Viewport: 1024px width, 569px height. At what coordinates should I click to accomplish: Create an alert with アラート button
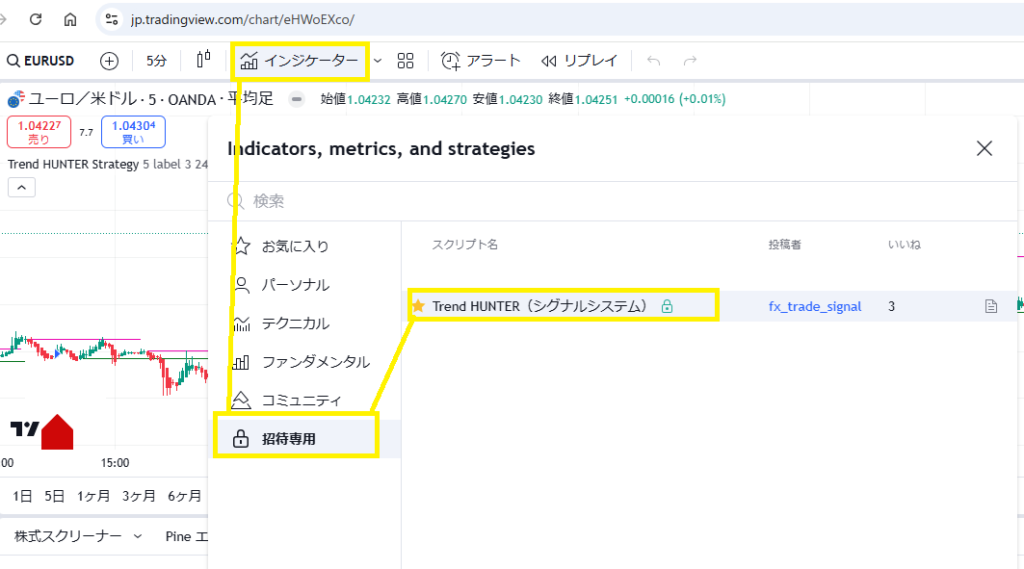point(481,61)
